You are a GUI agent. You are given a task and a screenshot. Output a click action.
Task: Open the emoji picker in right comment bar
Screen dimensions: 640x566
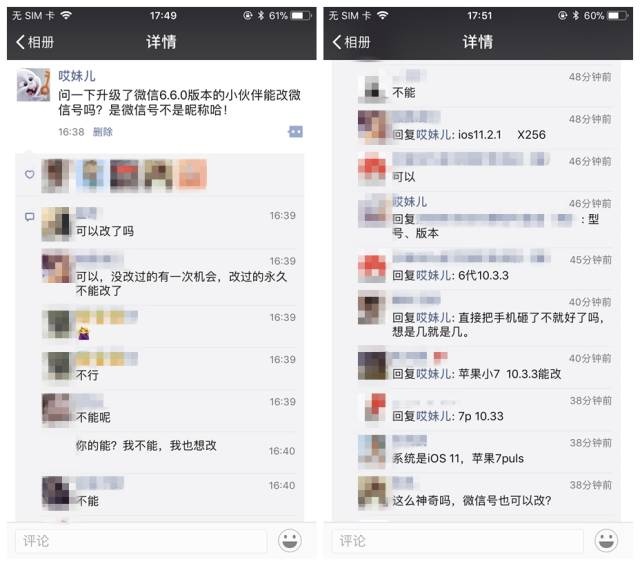coord(606,541)
